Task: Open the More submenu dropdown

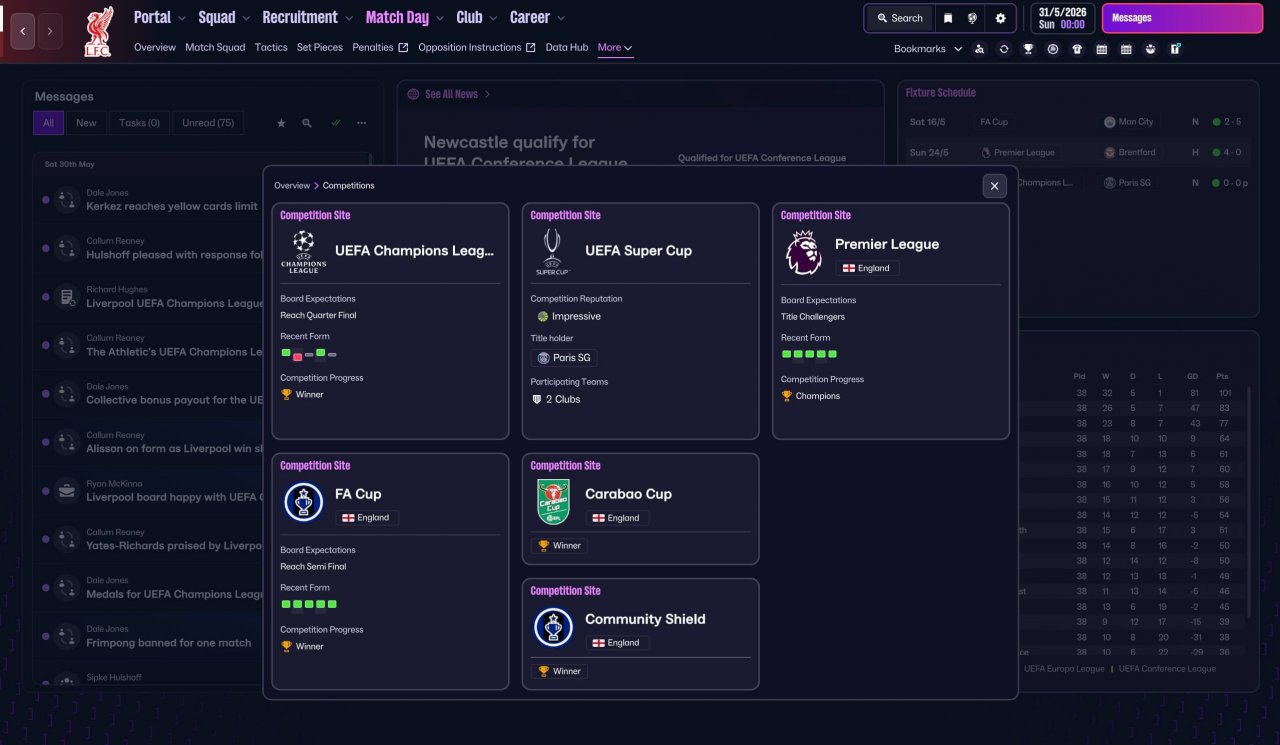Action: (615, 48)
